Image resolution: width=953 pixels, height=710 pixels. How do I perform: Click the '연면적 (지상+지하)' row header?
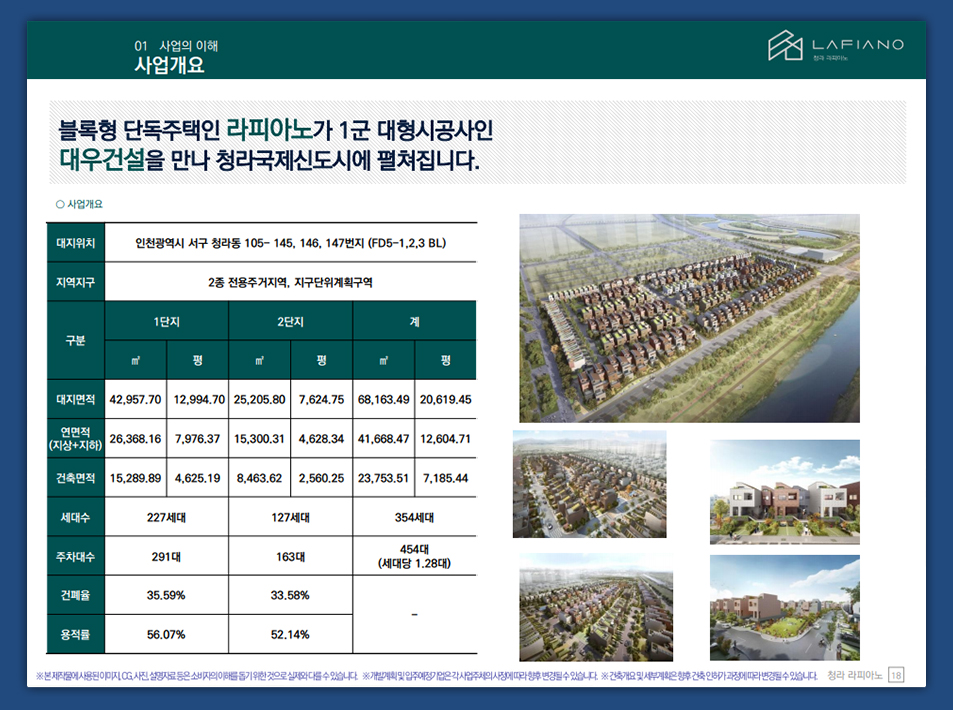click(76, 439)
